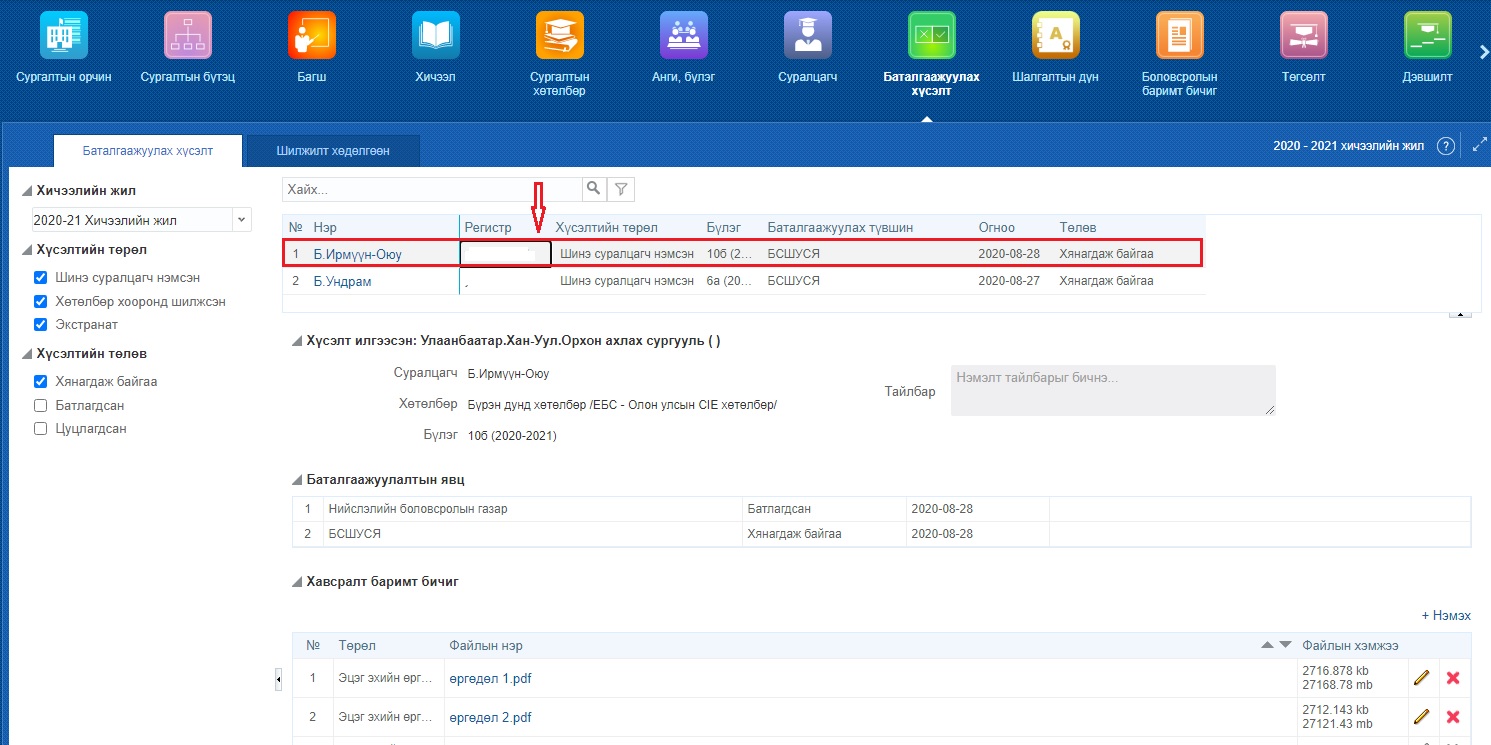Click the Хайх search field

point(432,189)
